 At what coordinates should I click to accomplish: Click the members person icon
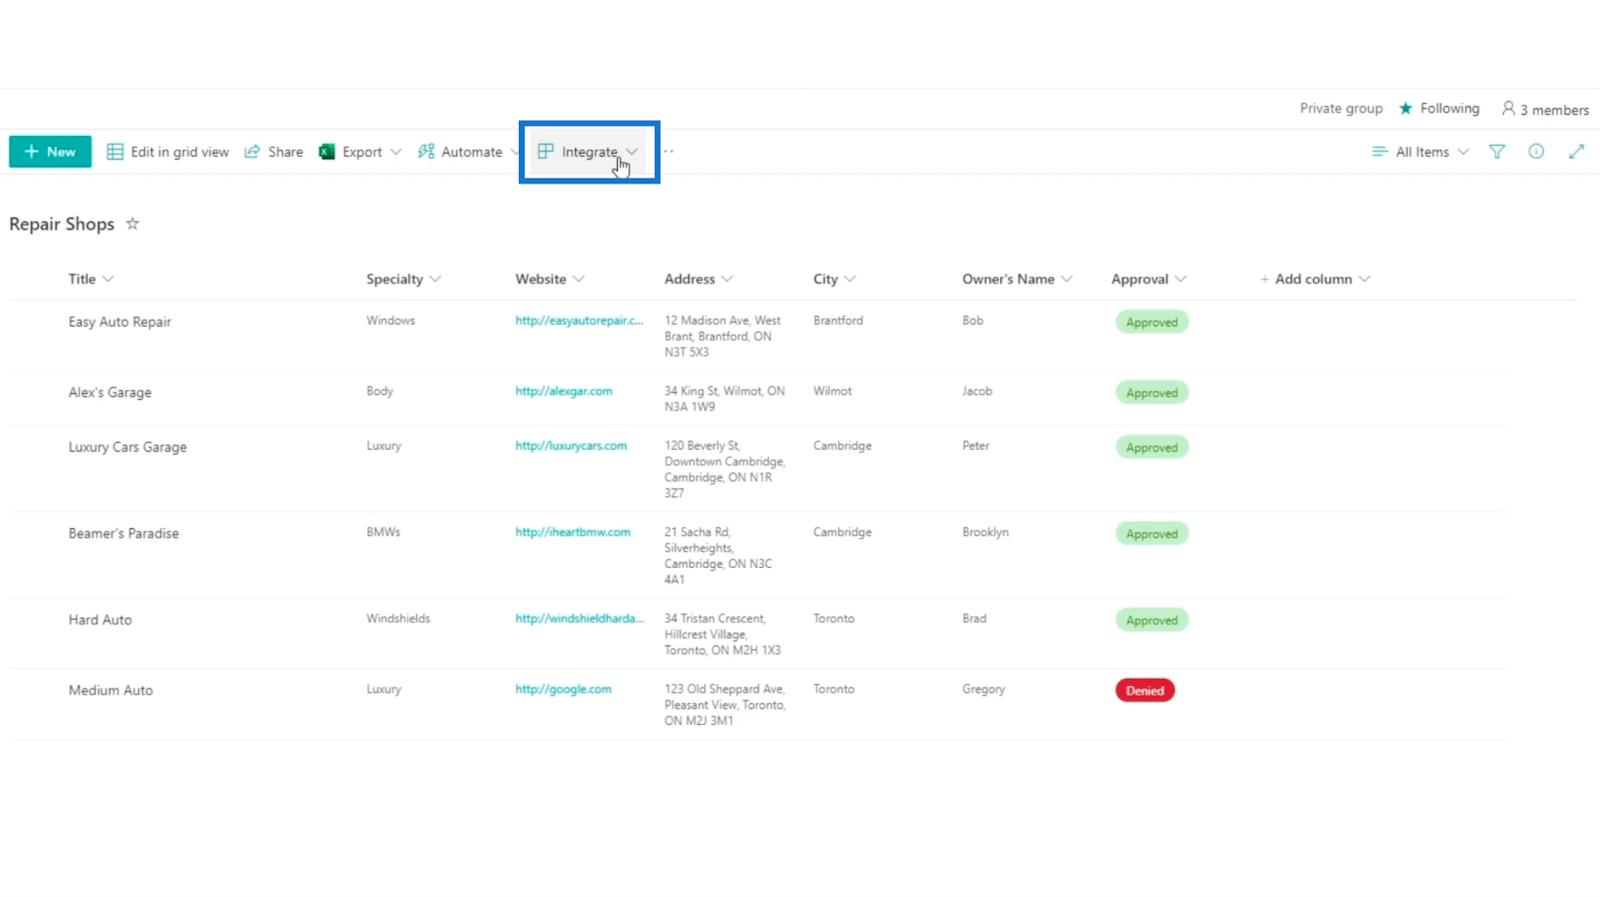click(1508, 108)
